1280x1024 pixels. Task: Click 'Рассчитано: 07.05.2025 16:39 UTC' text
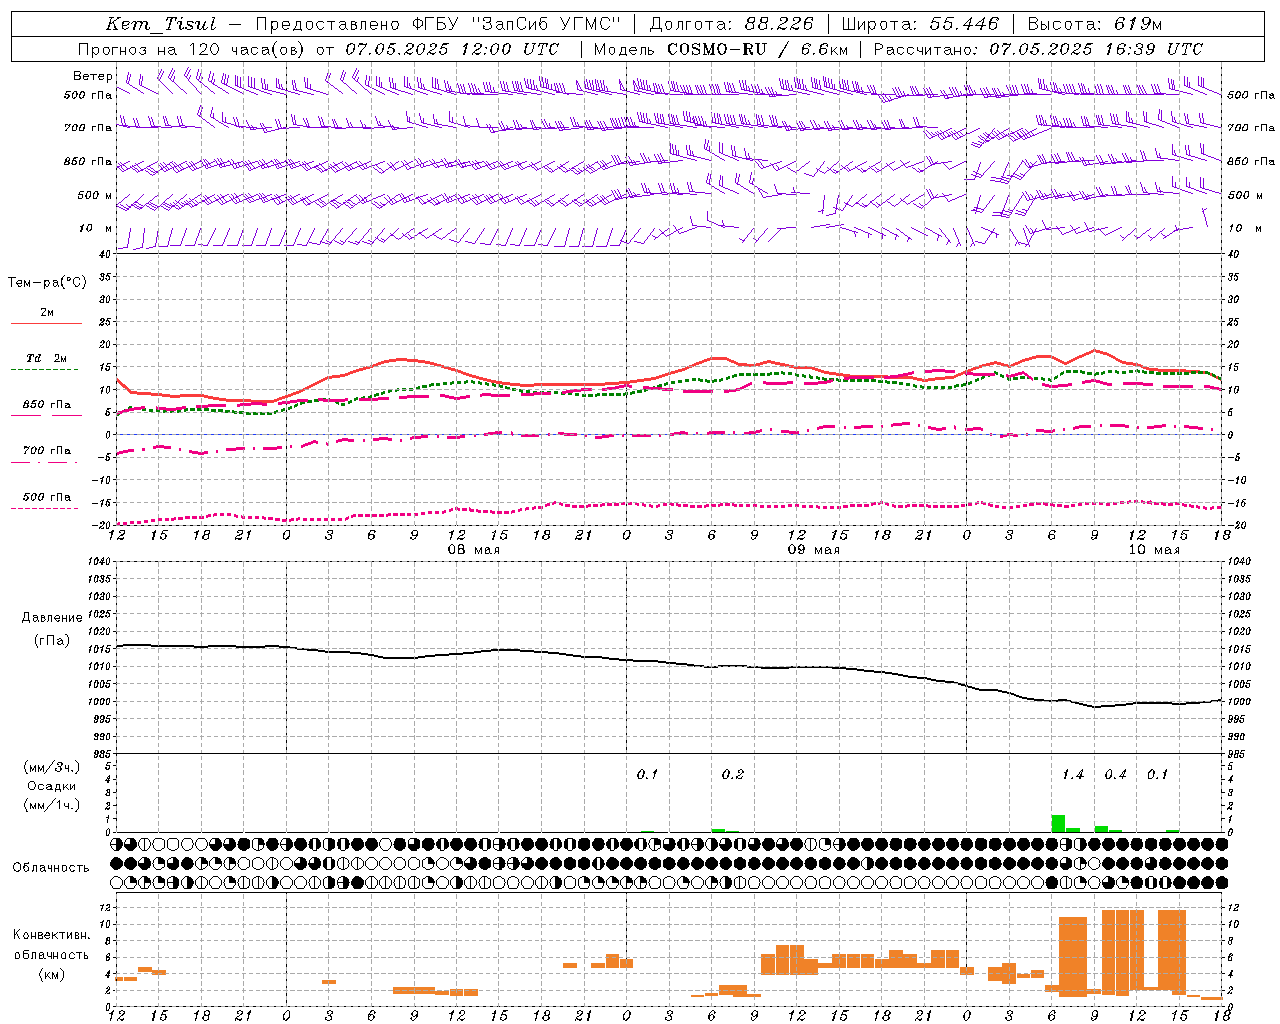(1038, 49)
